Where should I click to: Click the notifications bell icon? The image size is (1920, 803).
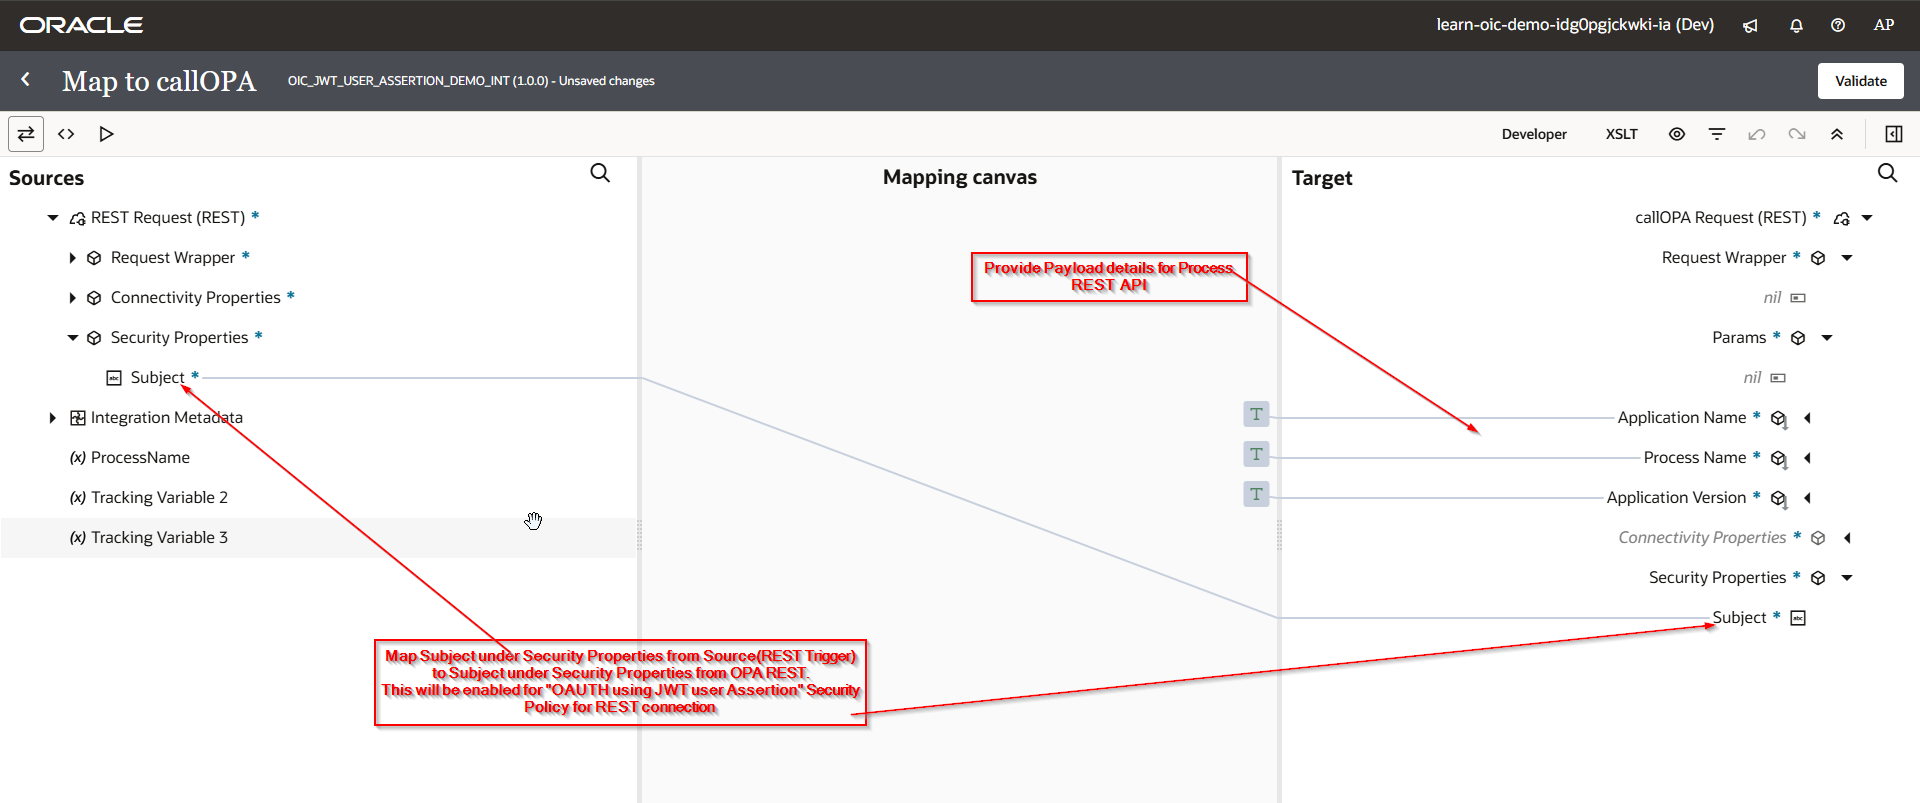click(x=1796, y=26)
